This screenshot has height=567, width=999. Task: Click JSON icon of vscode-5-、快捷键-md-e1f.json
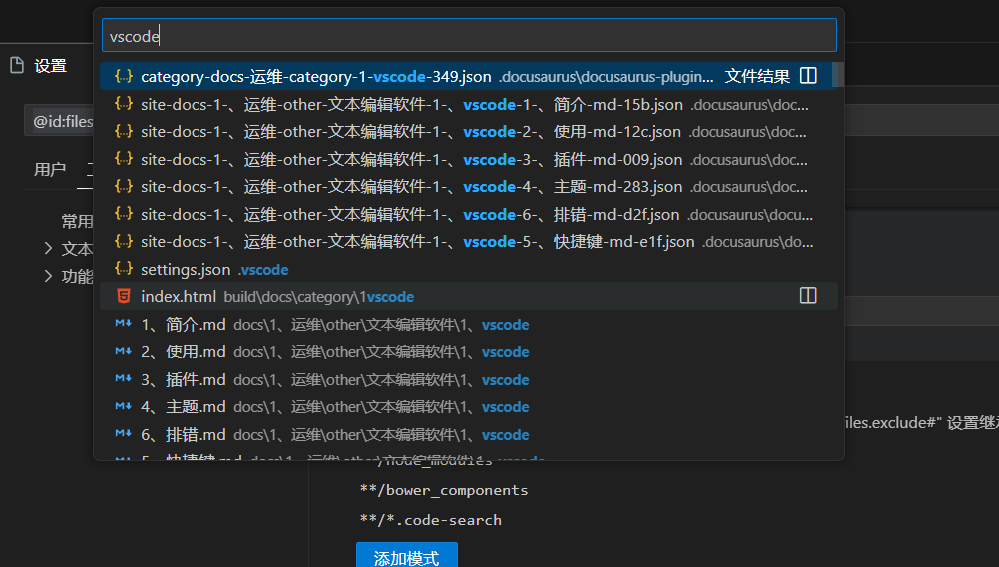[124, 241]
